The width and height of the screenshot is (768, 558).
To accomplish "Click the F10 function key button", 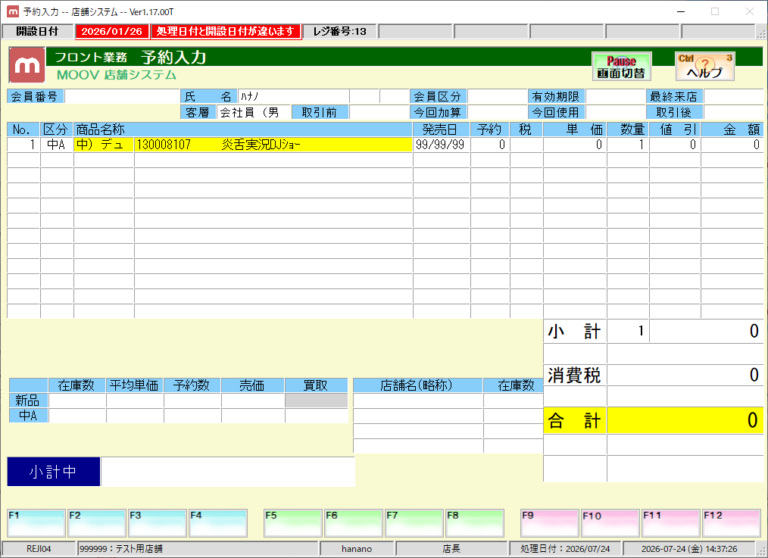I will point(610,523).
